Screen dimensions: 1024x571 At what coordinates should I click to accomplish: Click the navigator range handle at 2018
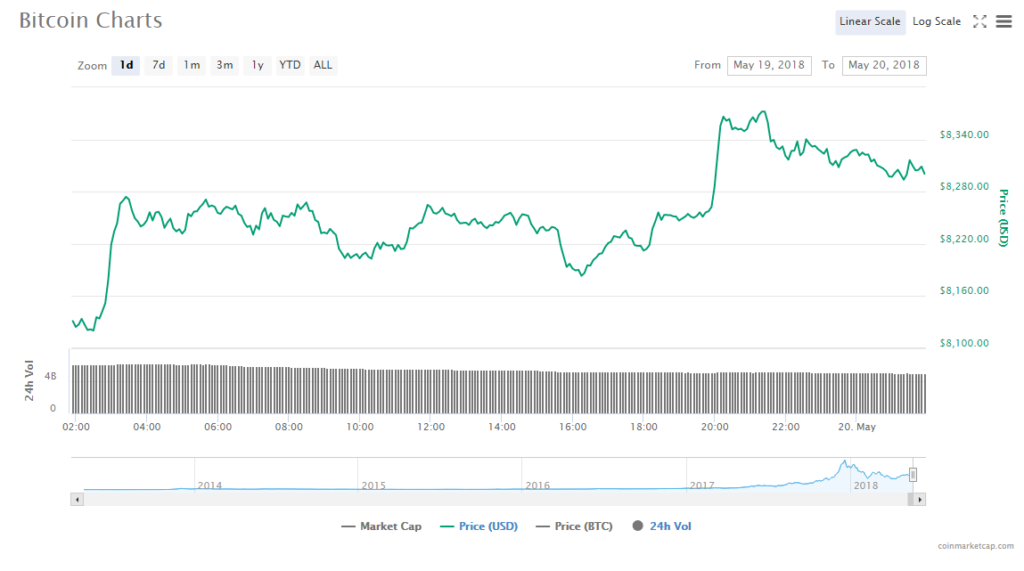(x=912, y=475)
